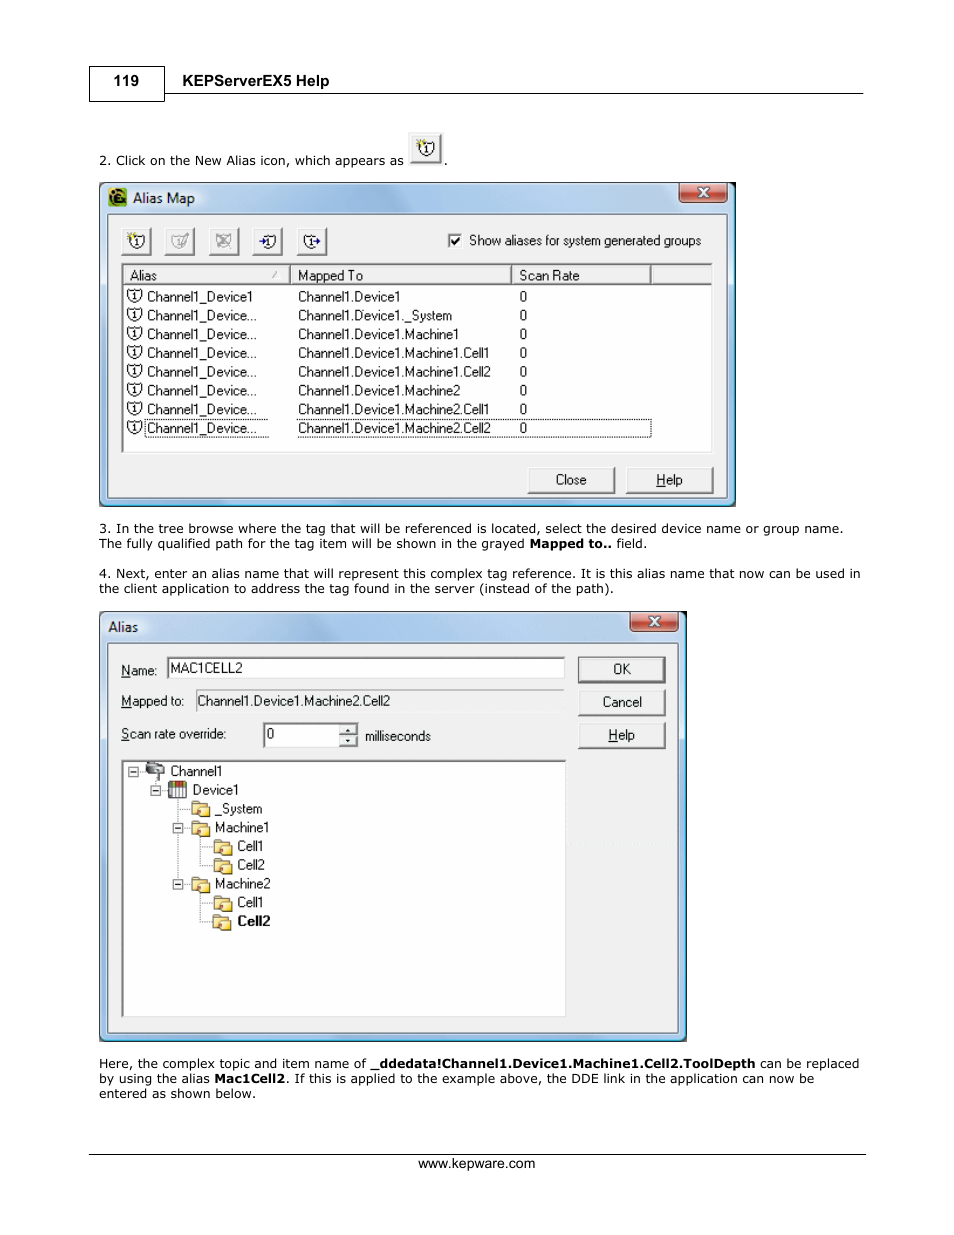The image size is (954, 1235).
Task: Click scan rate 0 of Channel1.Device1.Machine1 row
Action: tap(523, 334)
